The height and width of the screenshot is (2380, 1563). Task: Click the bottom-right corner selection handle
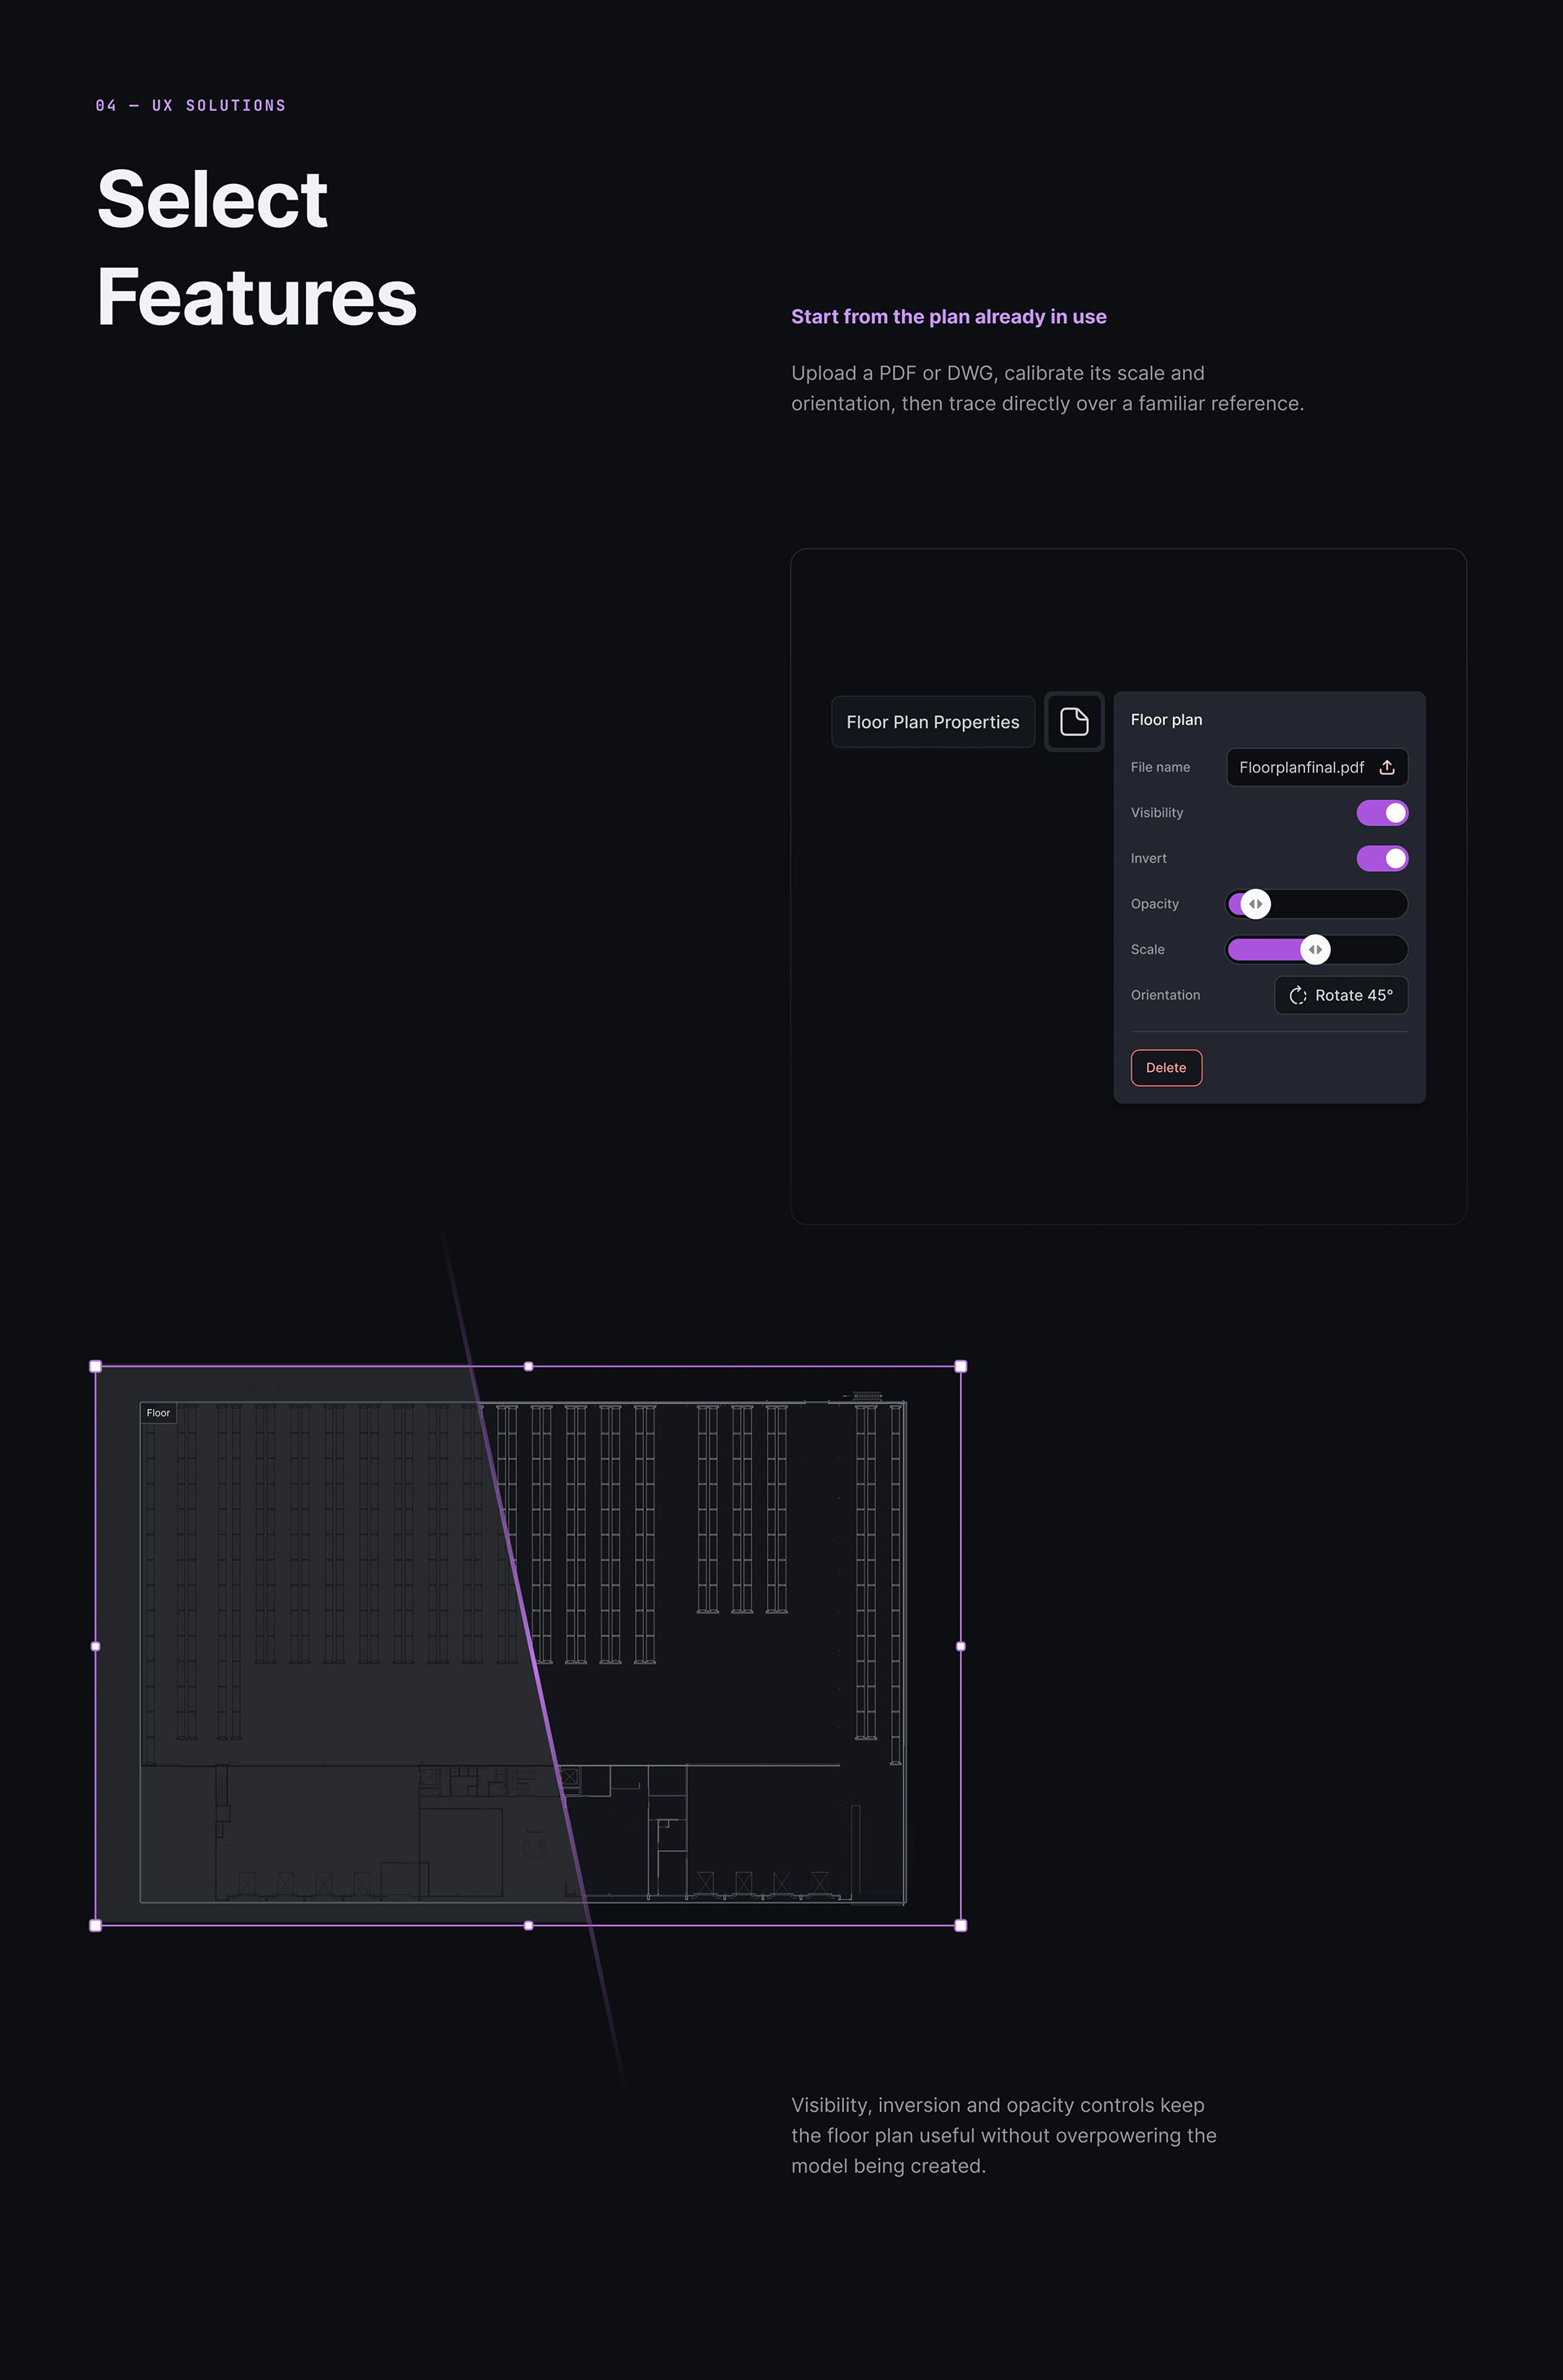point(961,1925)
